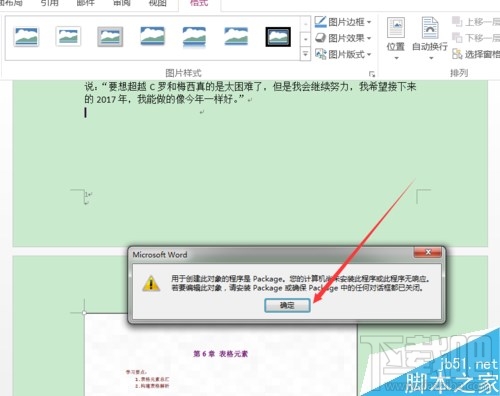
Task: Click the 学习要点 text in embedded object
Action: pyautogui.click(x=136, y=372)
